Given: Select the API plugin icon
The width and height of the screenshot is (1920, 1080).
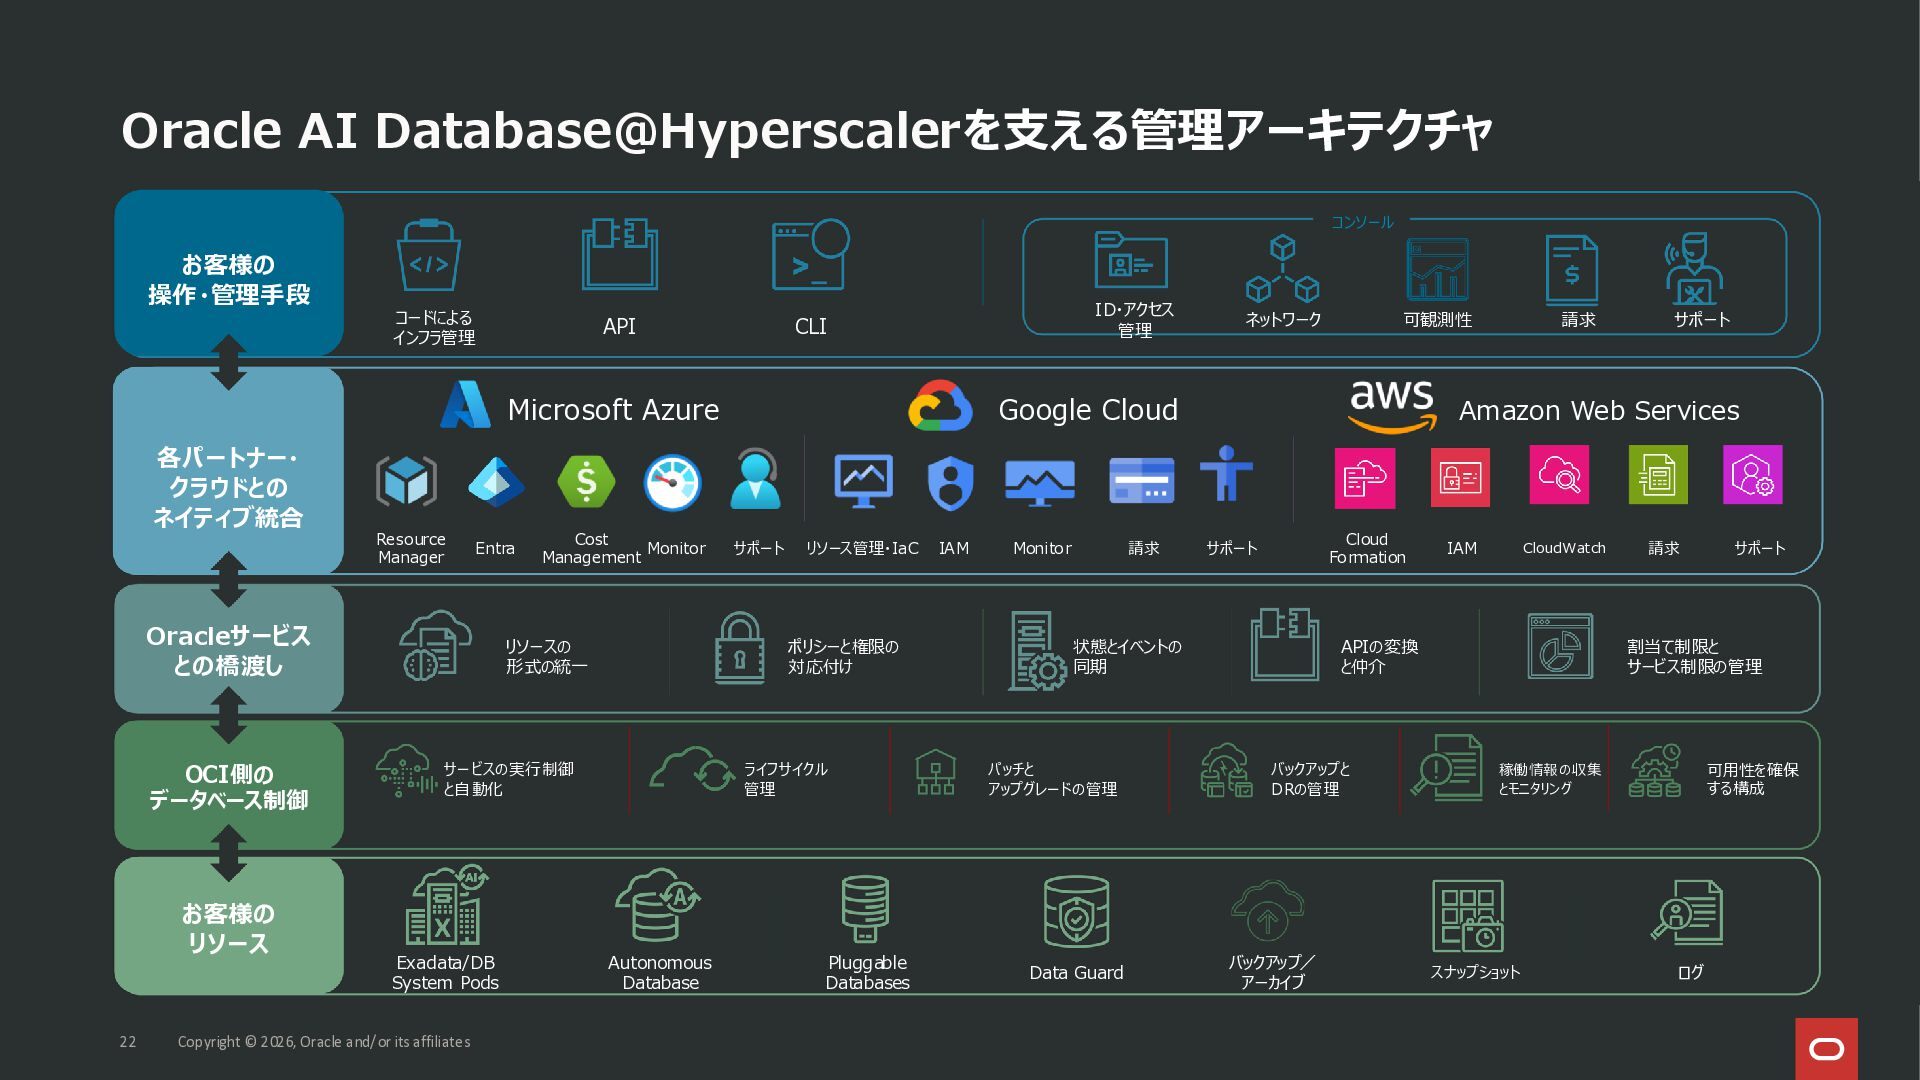Looking at the screenshot, I should click(619, 254).
